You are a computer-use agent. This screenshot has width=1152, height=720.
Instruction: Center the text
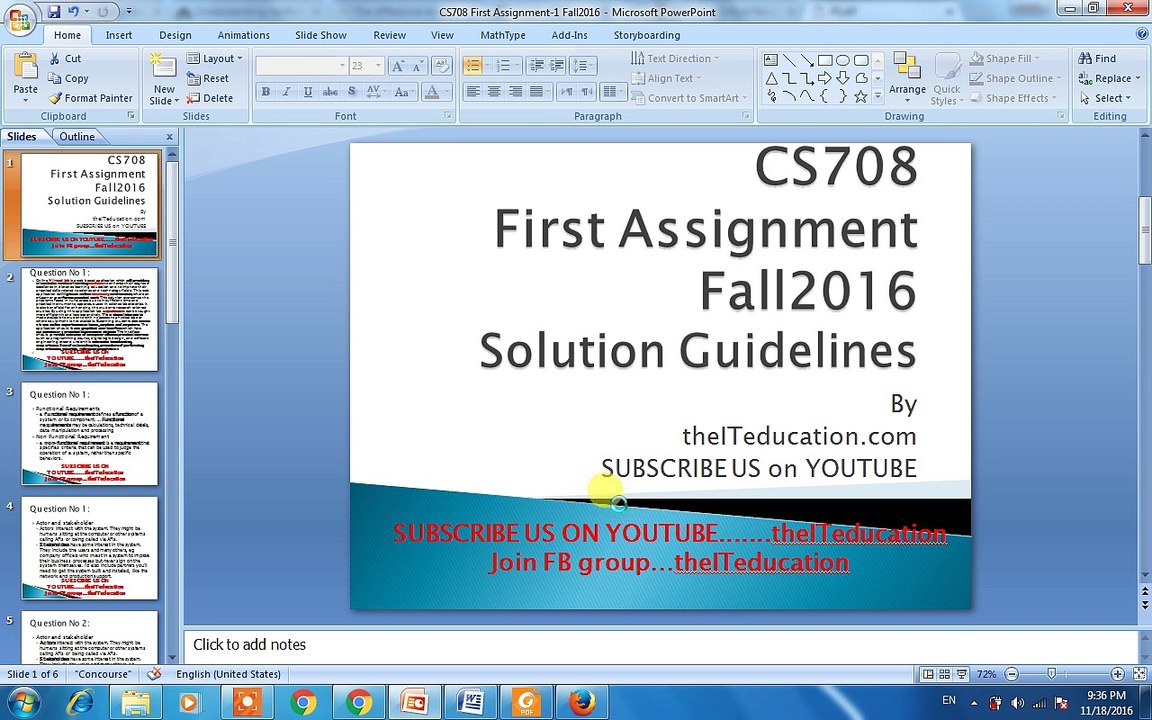tap(494, 92)
